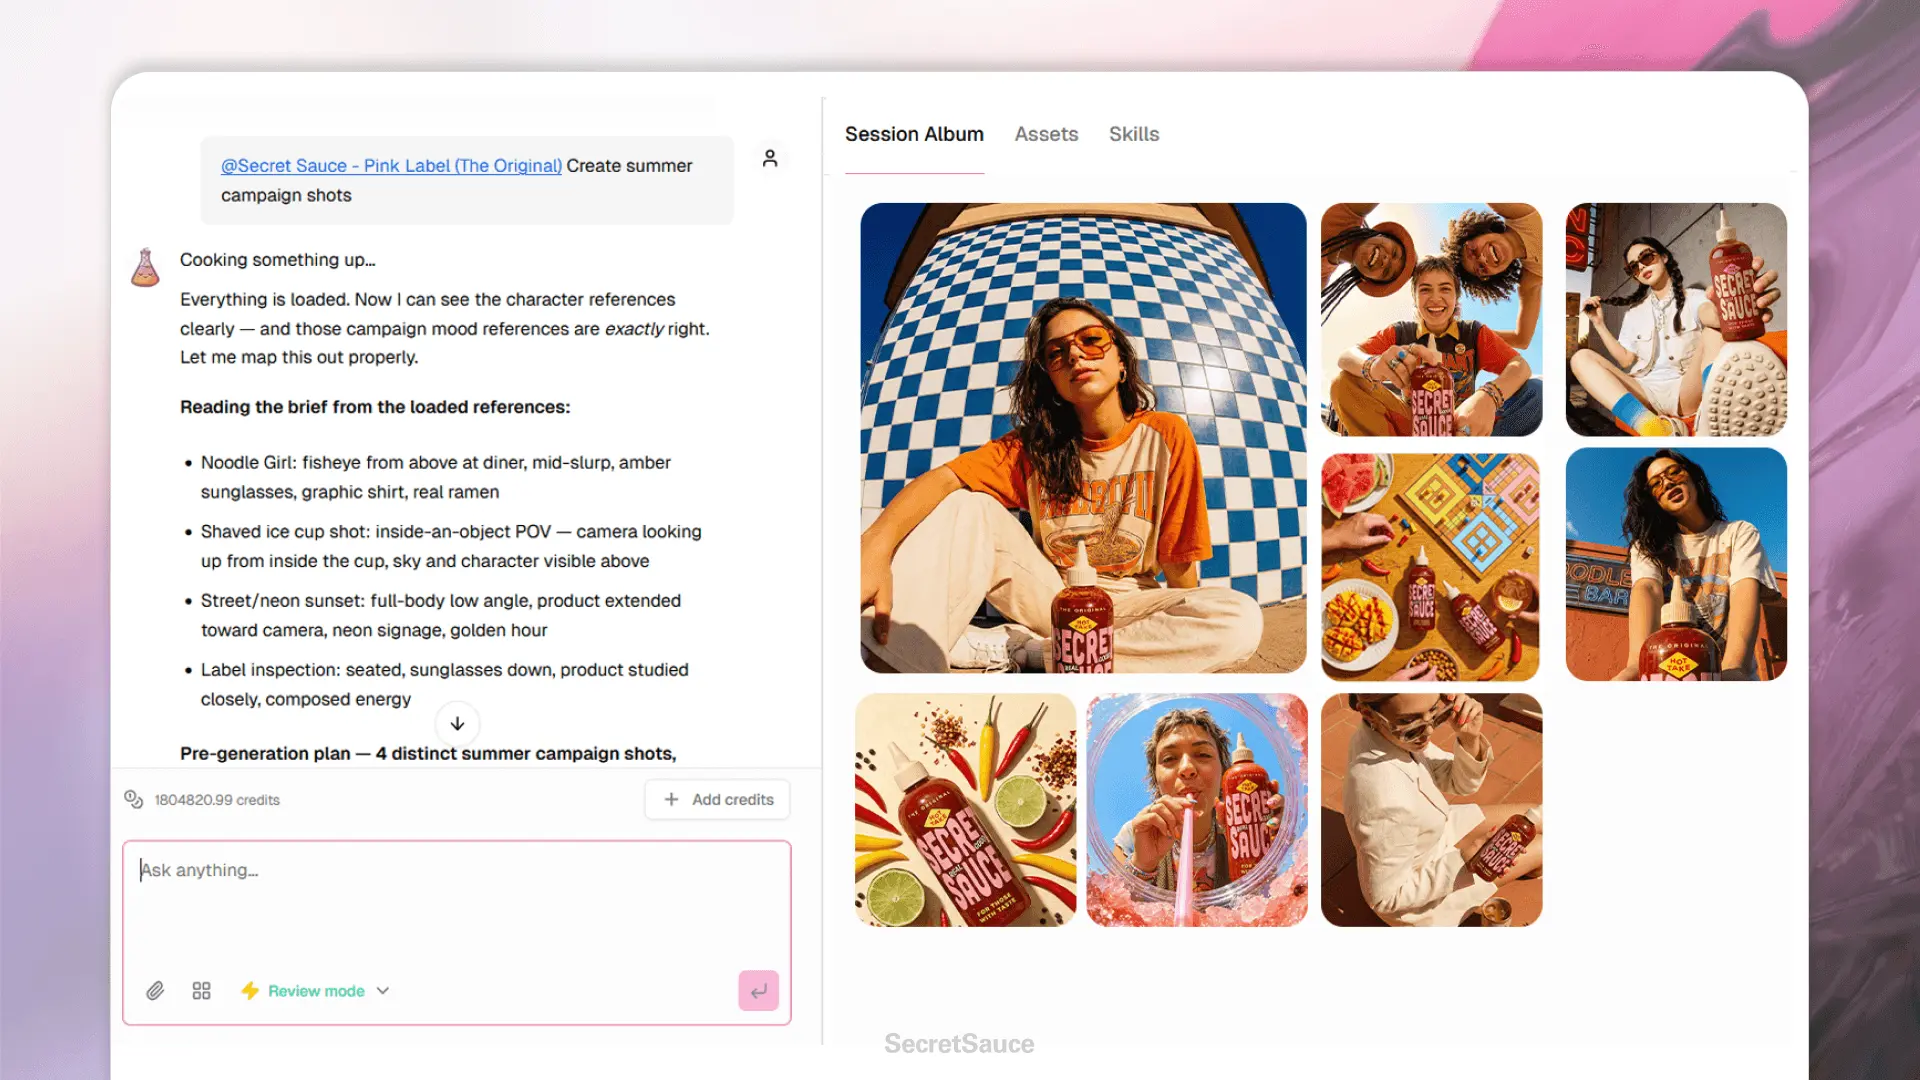Open the seated woman in white suit photo
This screenshot has height=1080, width=1920.
point(1431,810)
